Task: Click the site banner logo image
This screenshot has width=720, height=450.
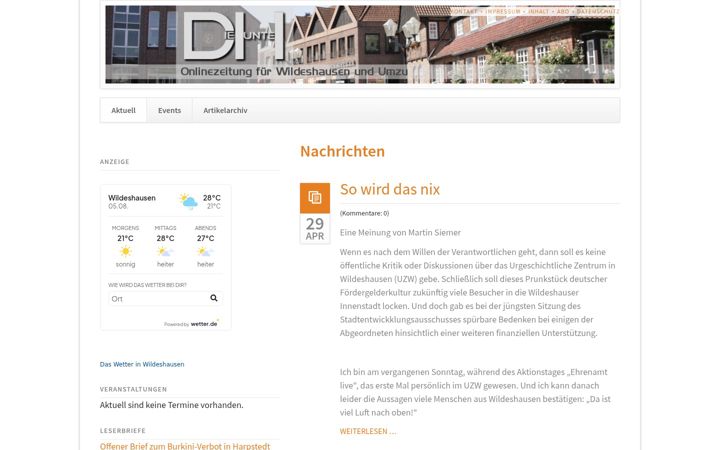Action: [x=360, y=45]
